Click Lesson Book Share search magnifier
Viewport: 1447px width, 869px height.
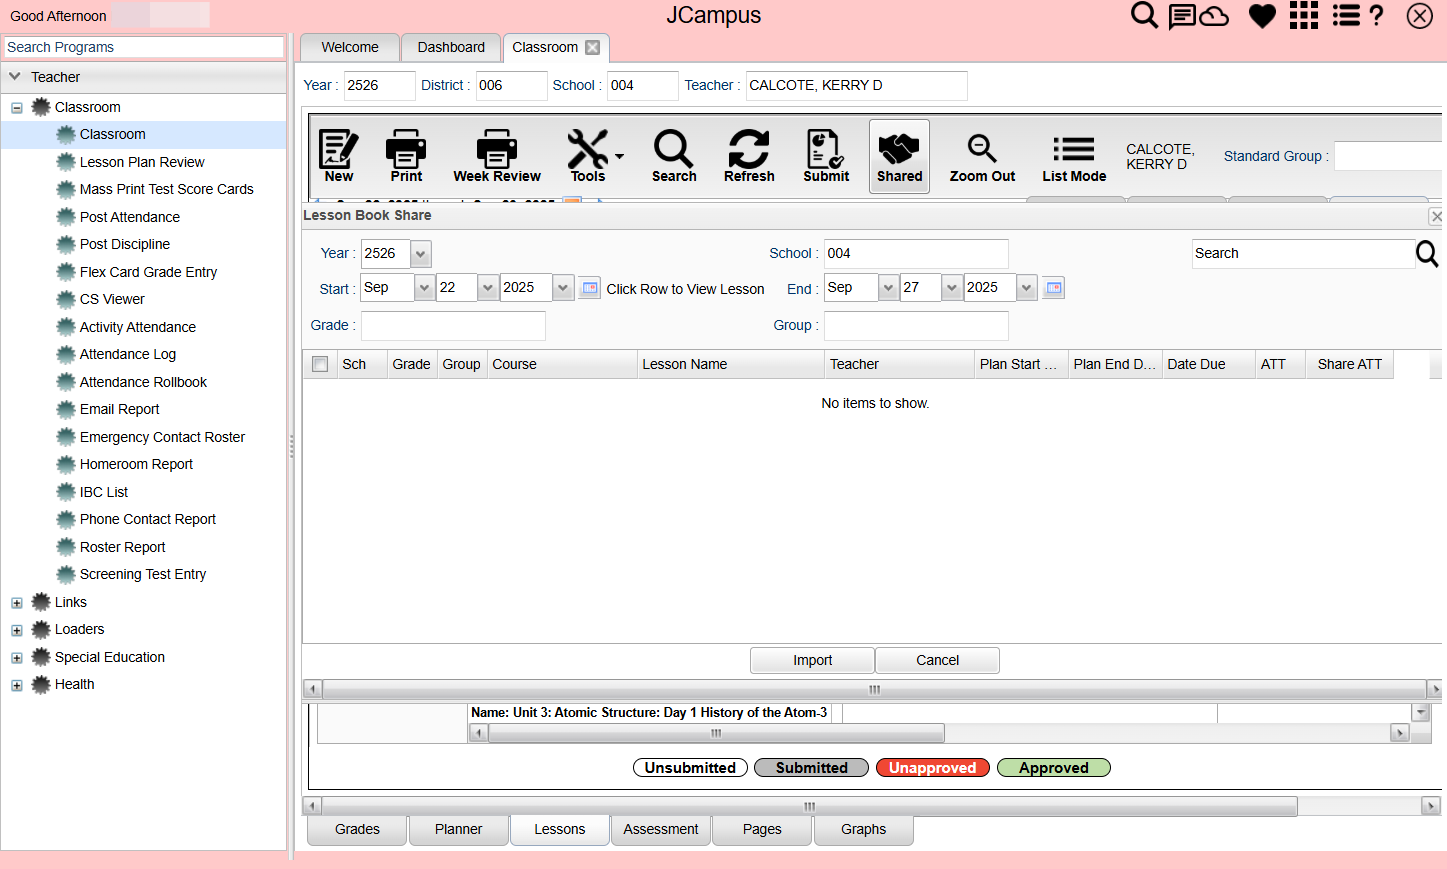coord(1427,254)
